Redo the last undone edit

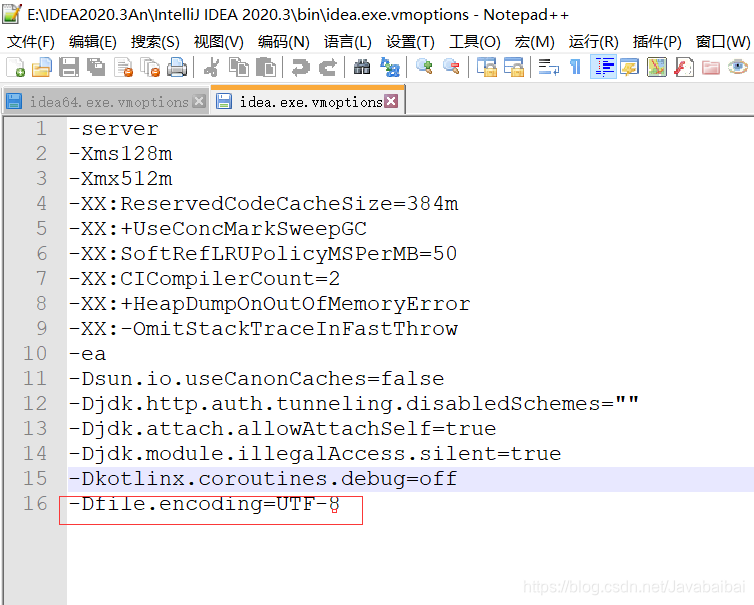tap(328, 67)
